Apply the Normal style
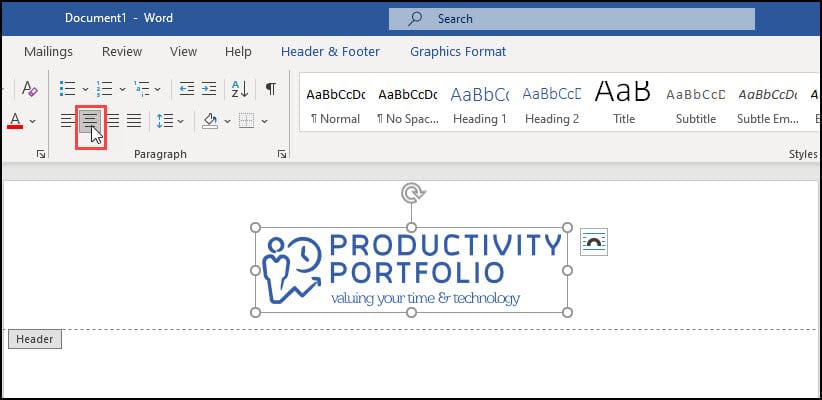 click(x=336, y=105)
